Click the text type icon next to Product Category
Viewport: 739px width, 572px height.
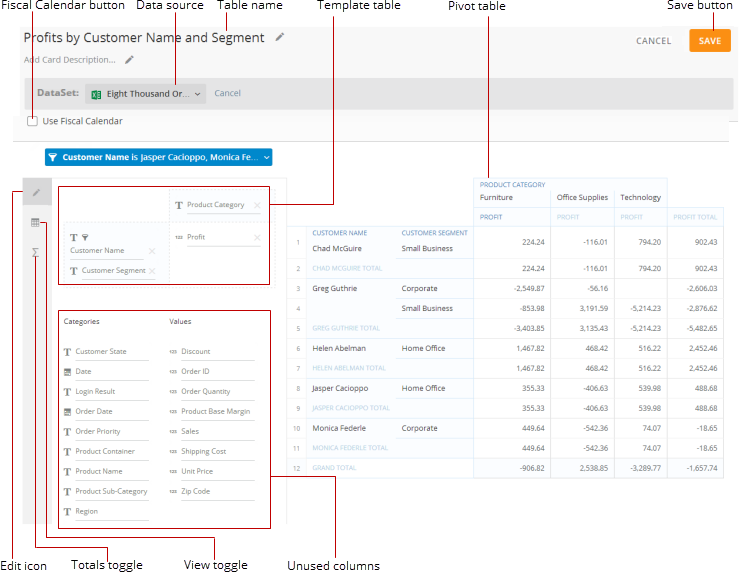(x=179, y=205)
